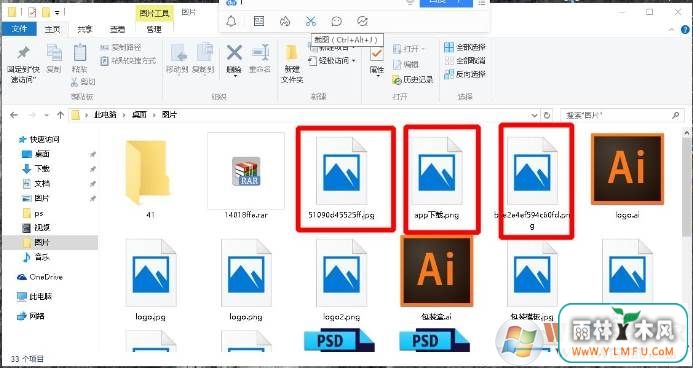Click Cut (剪切) in the clipboard group
This screenshot has height=368, width=693.
point(83,82)
